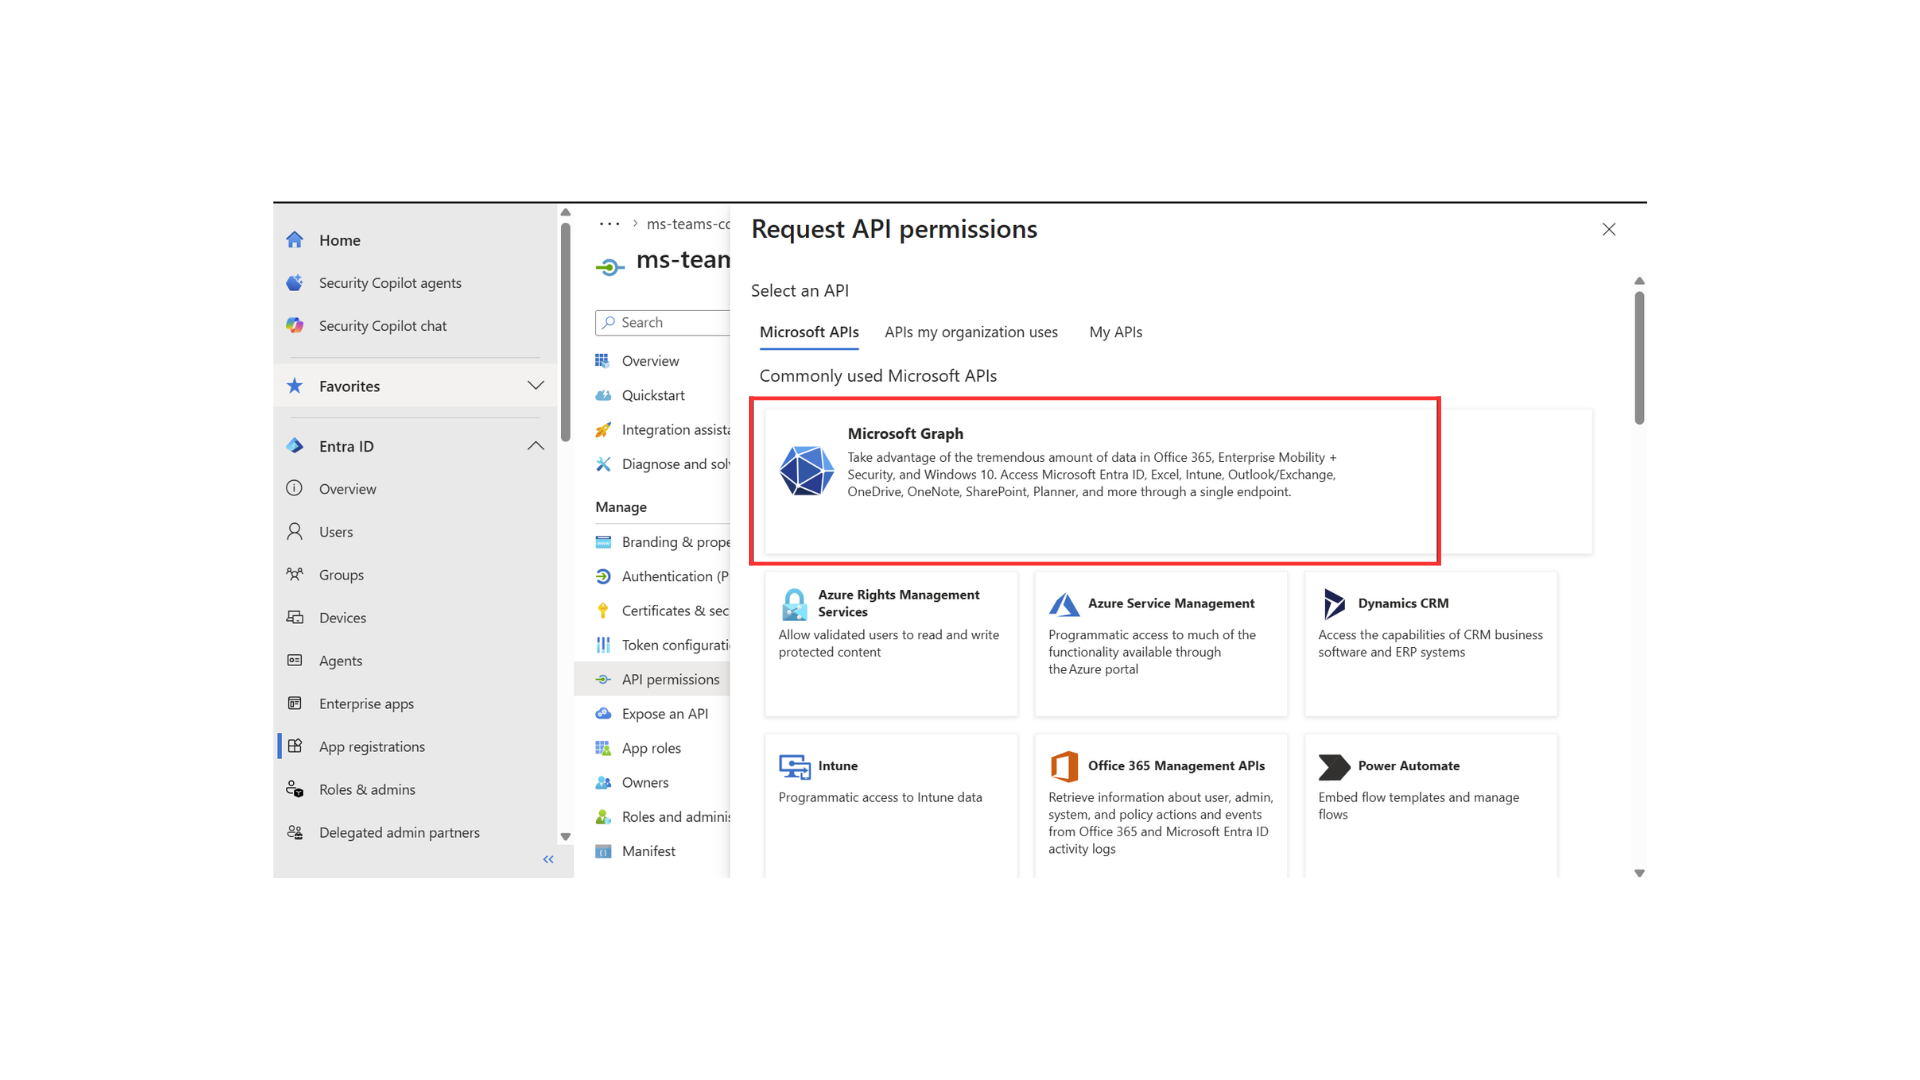Click the Devices icon in sidebar

coord(295,617)
